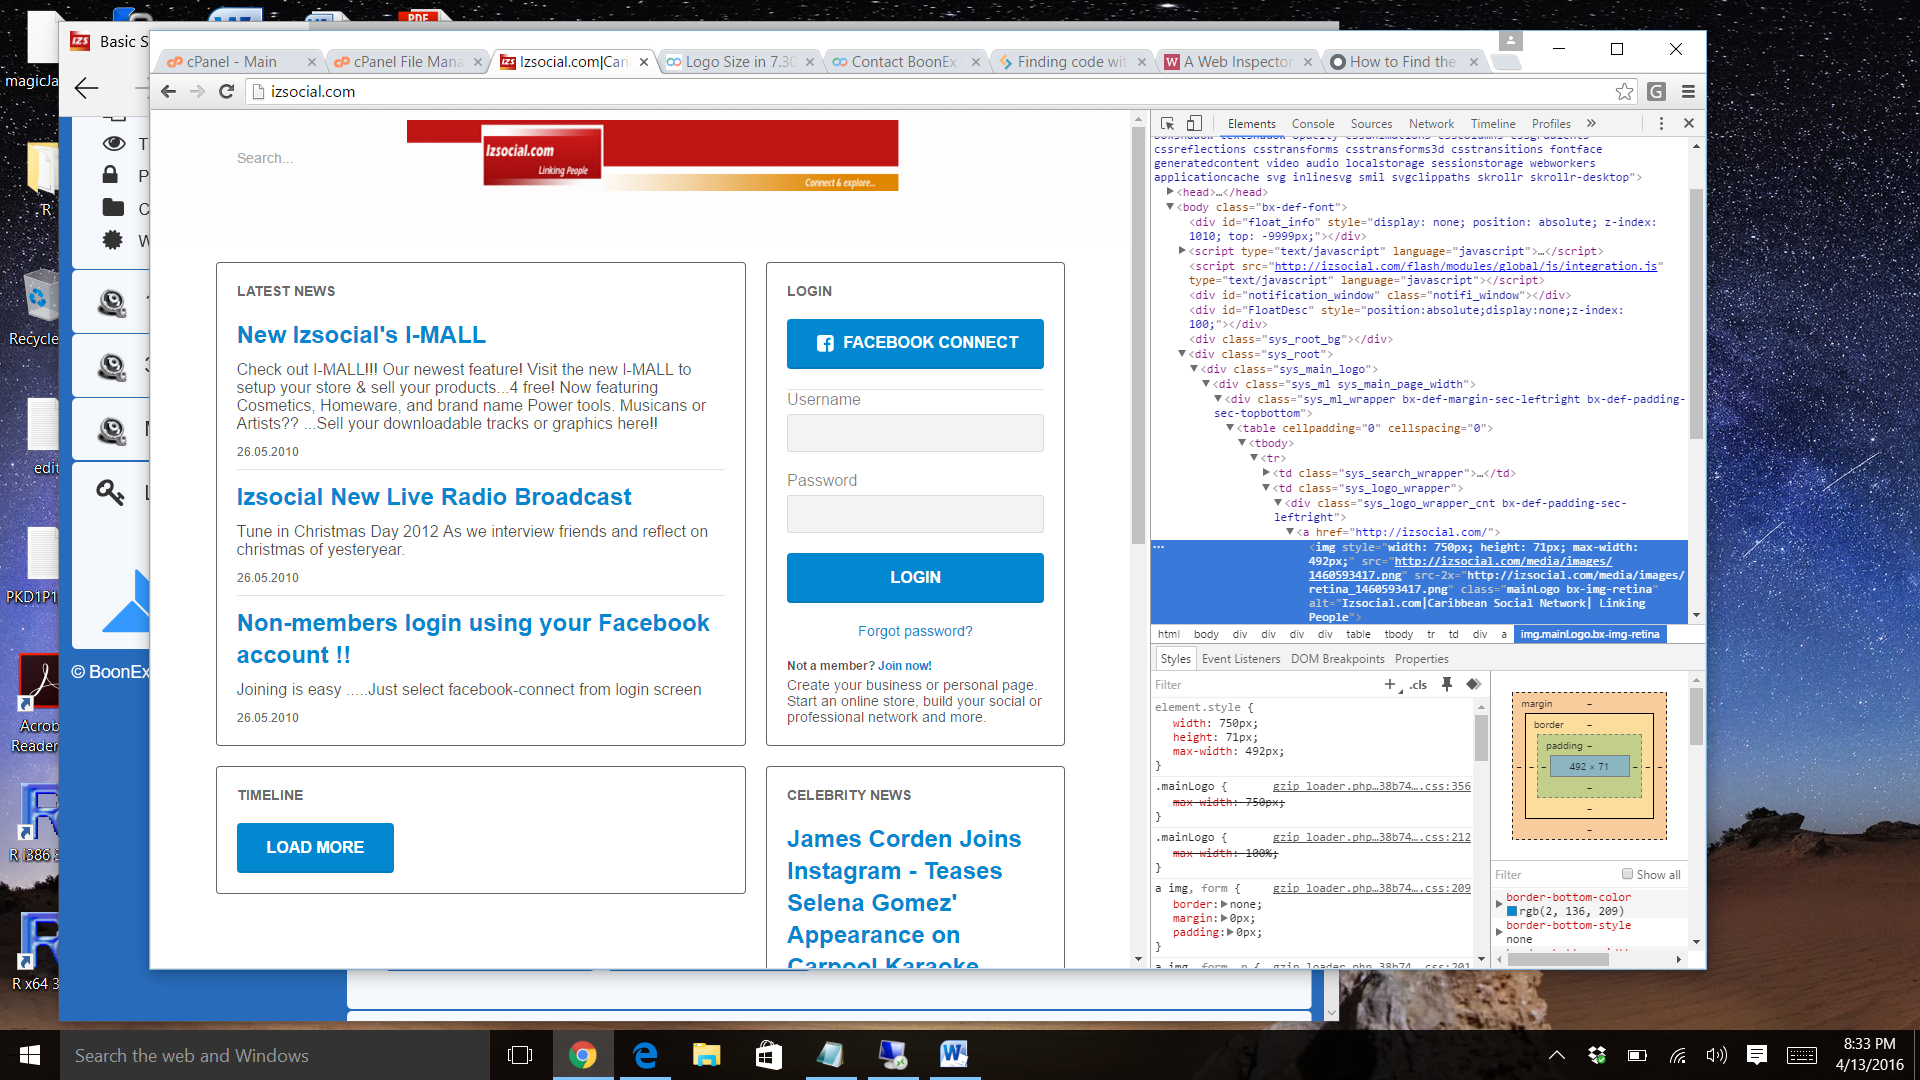Image resolution: width=1920 pixels, height=1080 pixels.
Task: Click the rgb(2, 136, 209) color swatch
Action: [1512, 911]
